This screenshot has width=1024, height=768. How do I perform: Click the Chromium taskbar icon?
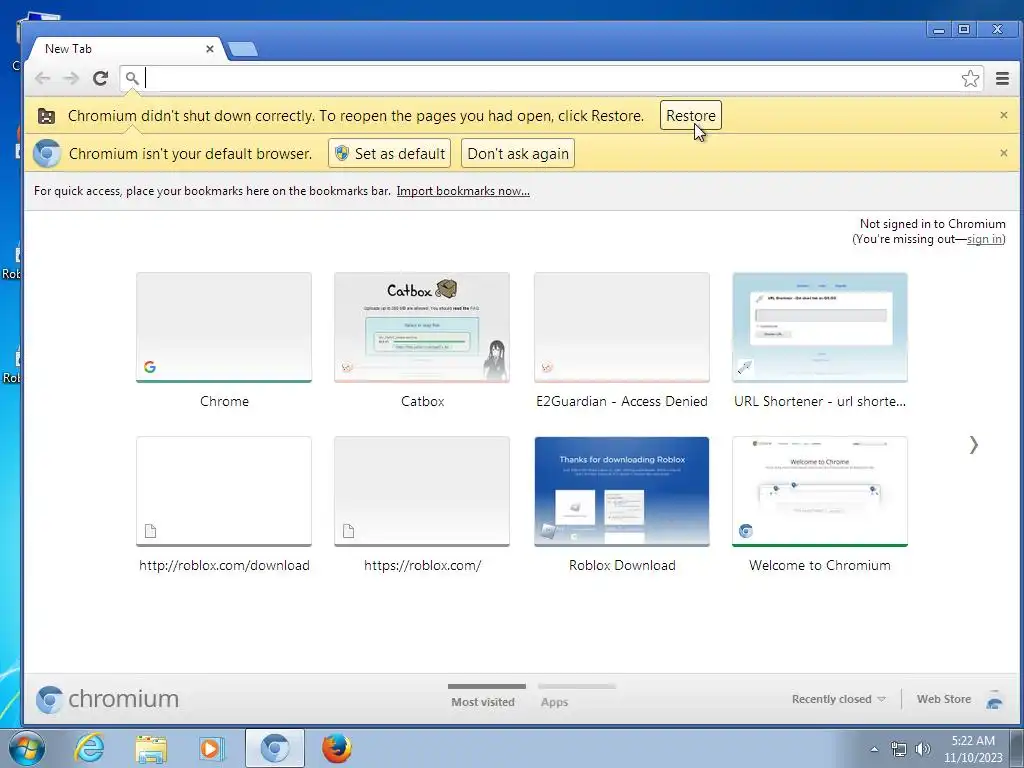tap(275, 748)
